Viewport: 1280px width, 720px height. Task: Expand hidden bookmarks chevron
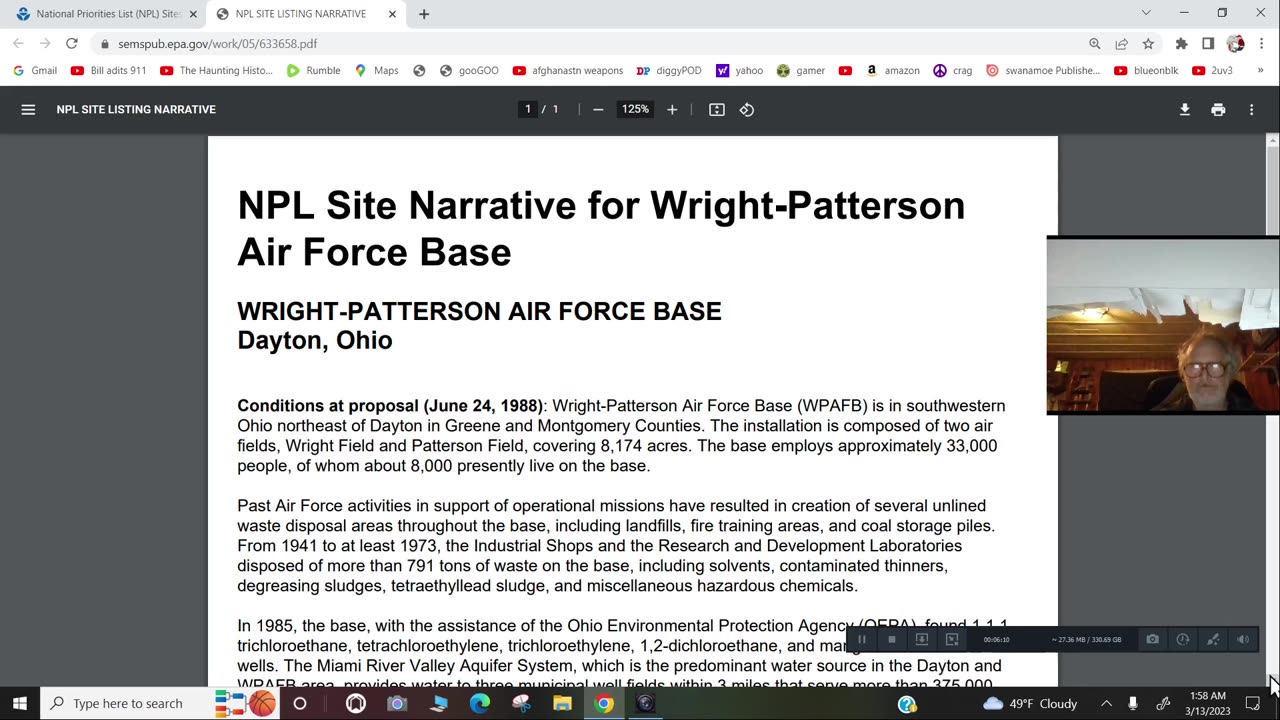coord(1260,70)
